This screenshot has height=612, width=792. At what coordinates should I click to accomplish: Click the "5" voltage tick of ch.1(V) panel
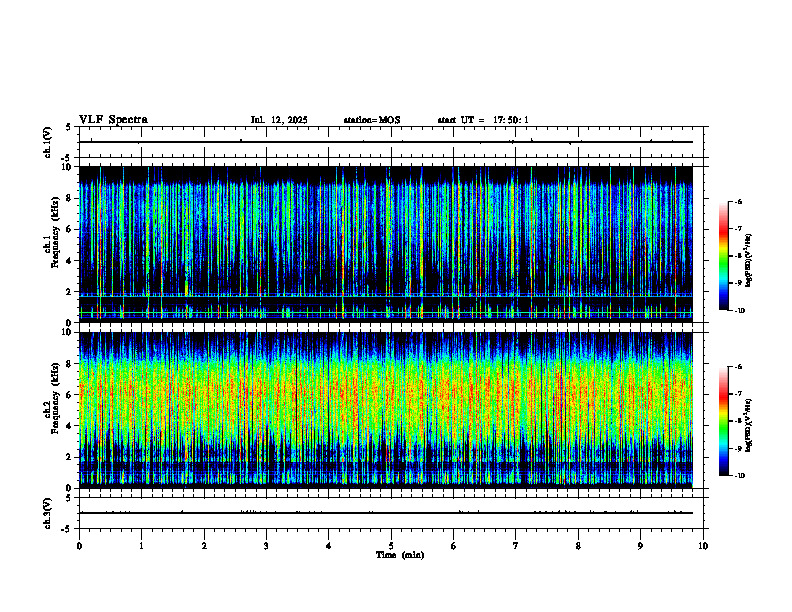pos(69,127)
